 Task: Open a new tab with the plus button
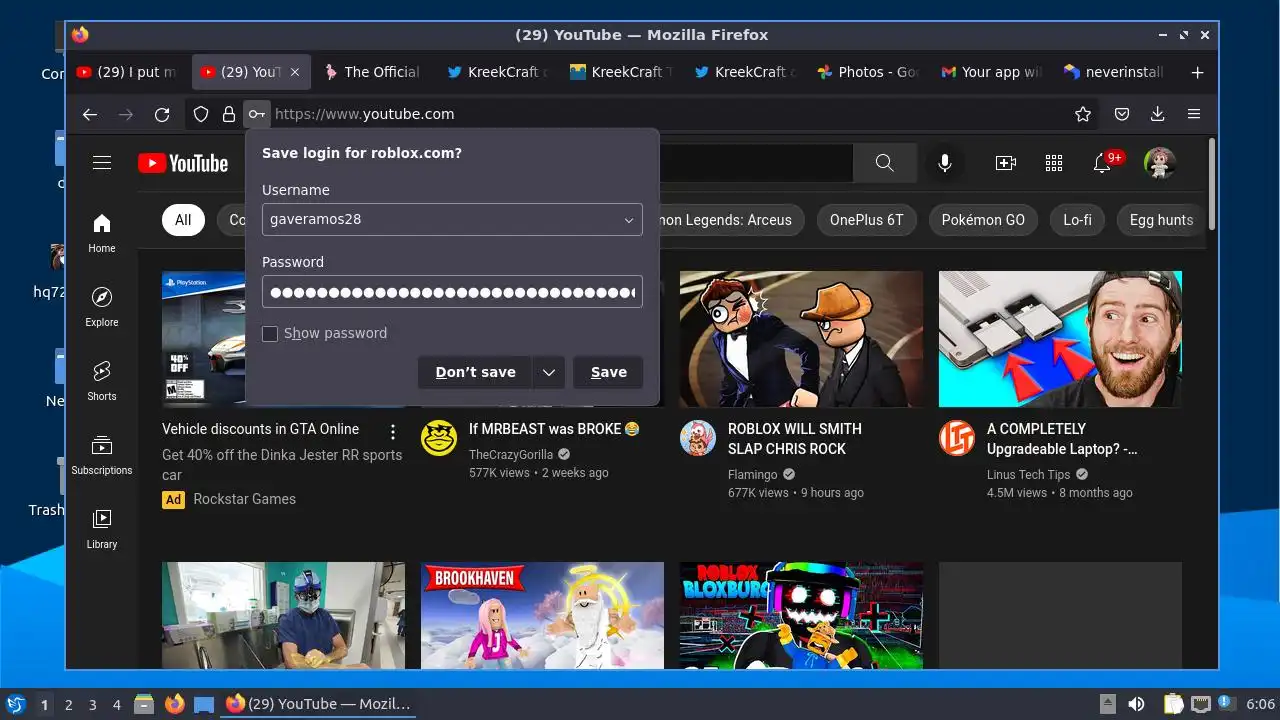[1197, 72]
